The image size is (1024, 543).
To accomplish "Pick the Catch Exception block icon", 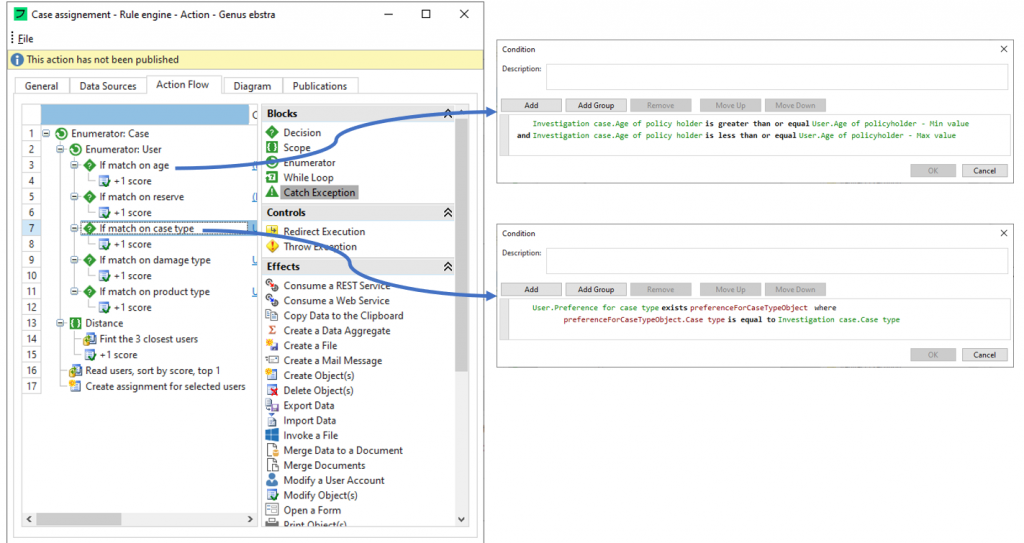I will click(272, 192).
